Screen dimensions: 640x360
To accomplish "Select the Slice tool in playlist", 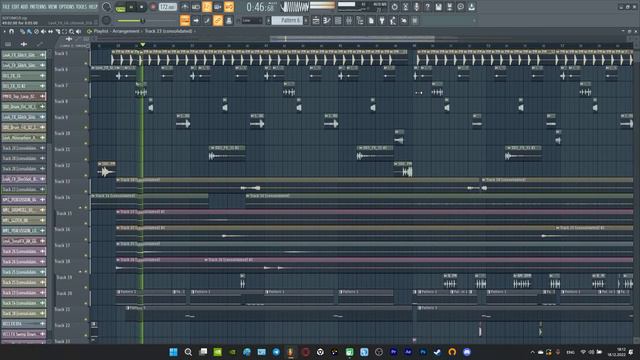I will (x=58, y=31).
